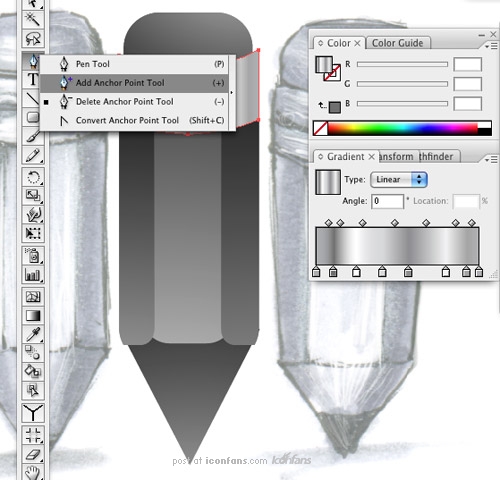Select the Pencil tool in toolbar

(33, 155)
